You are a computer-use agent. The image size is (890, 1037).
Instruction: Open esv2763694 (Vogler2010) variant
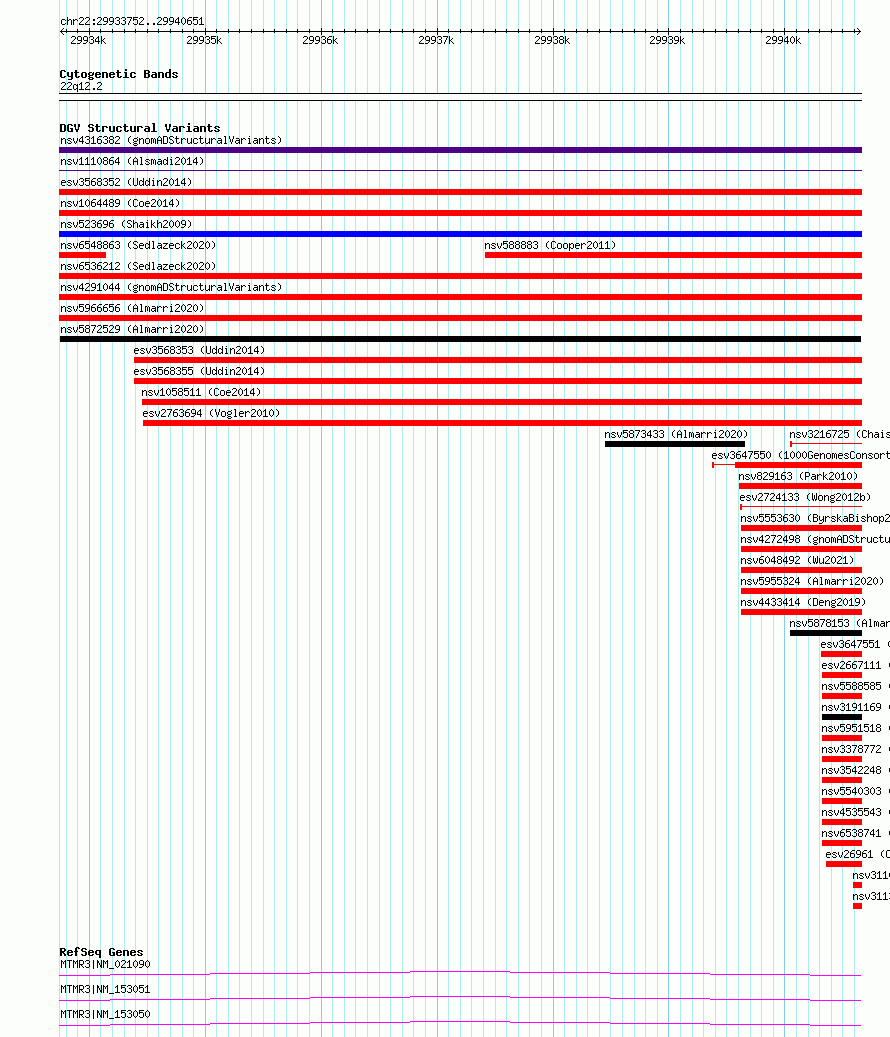click(x=212, y=413)
